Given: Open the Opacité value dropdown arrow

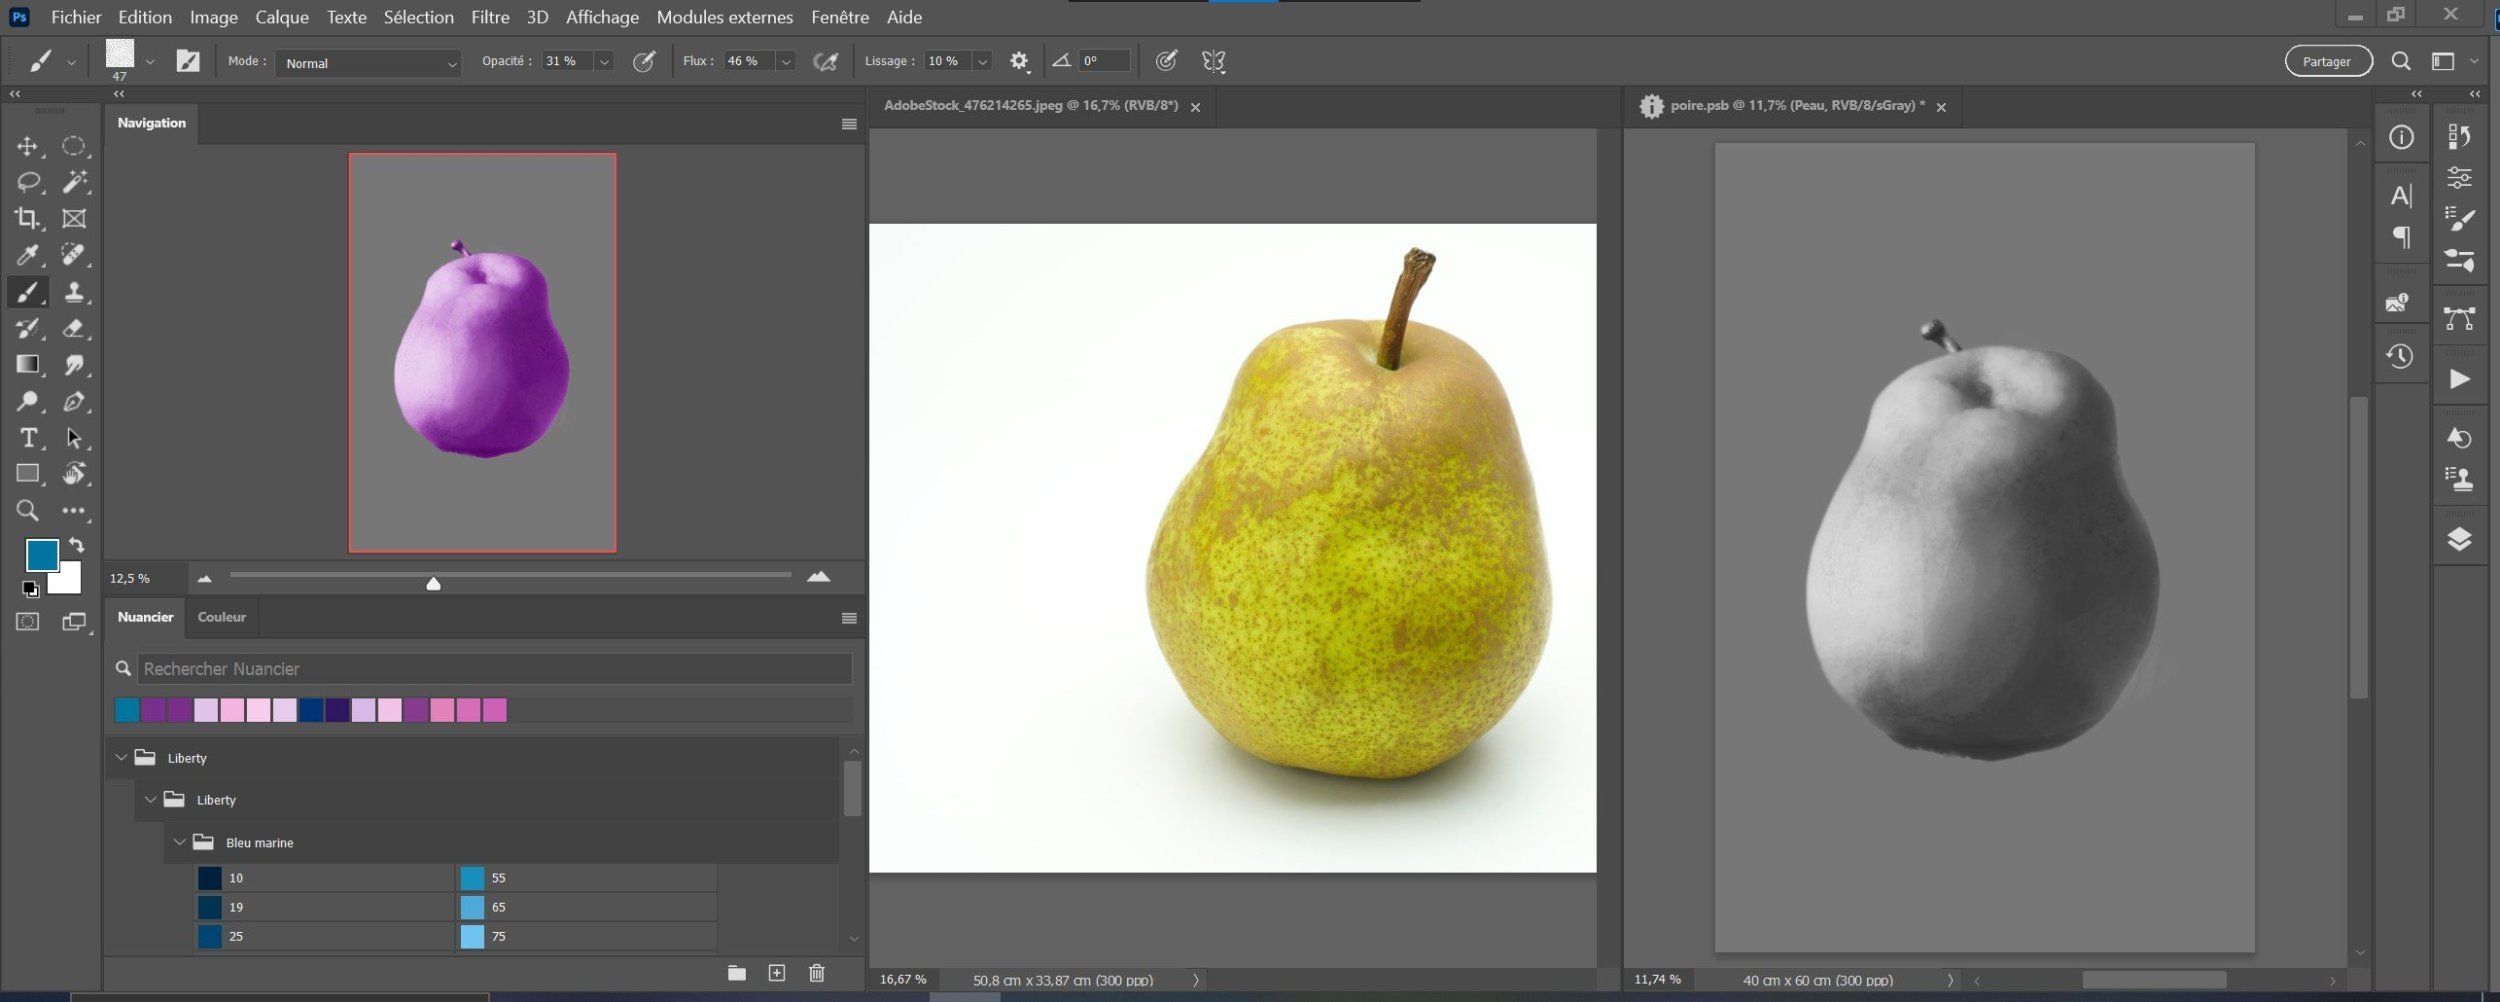Looking at the screenshot, I should click(604, 62).
